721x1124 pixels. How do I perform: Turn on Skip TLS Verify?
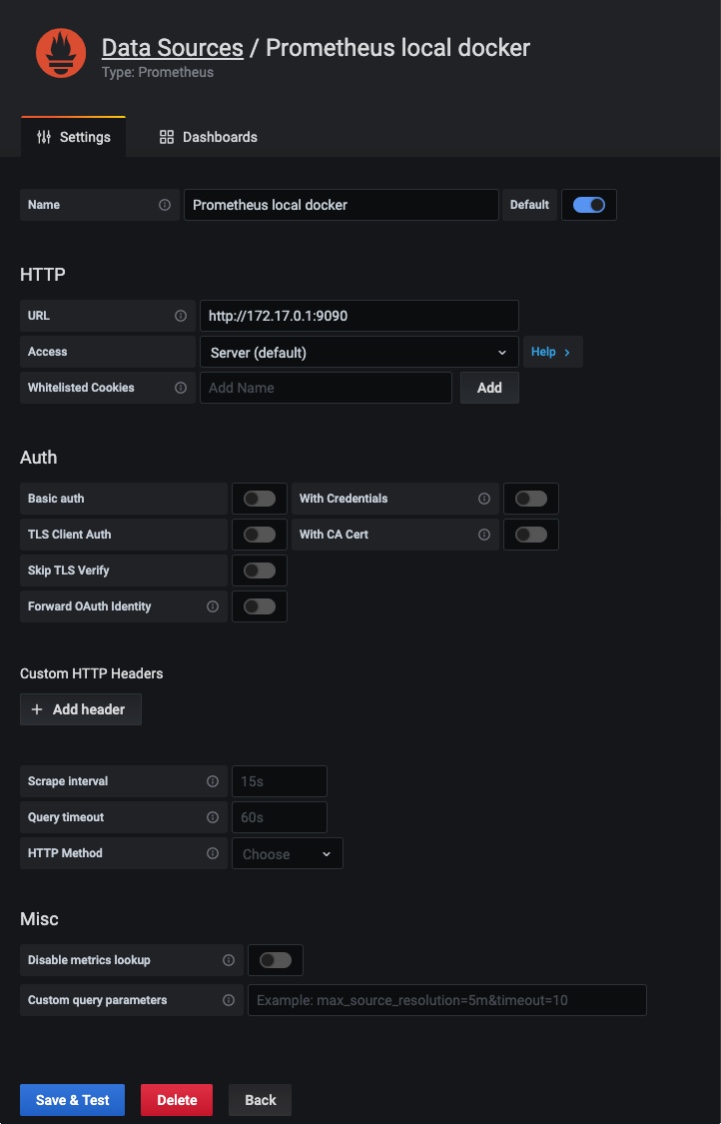click(259, 571)
